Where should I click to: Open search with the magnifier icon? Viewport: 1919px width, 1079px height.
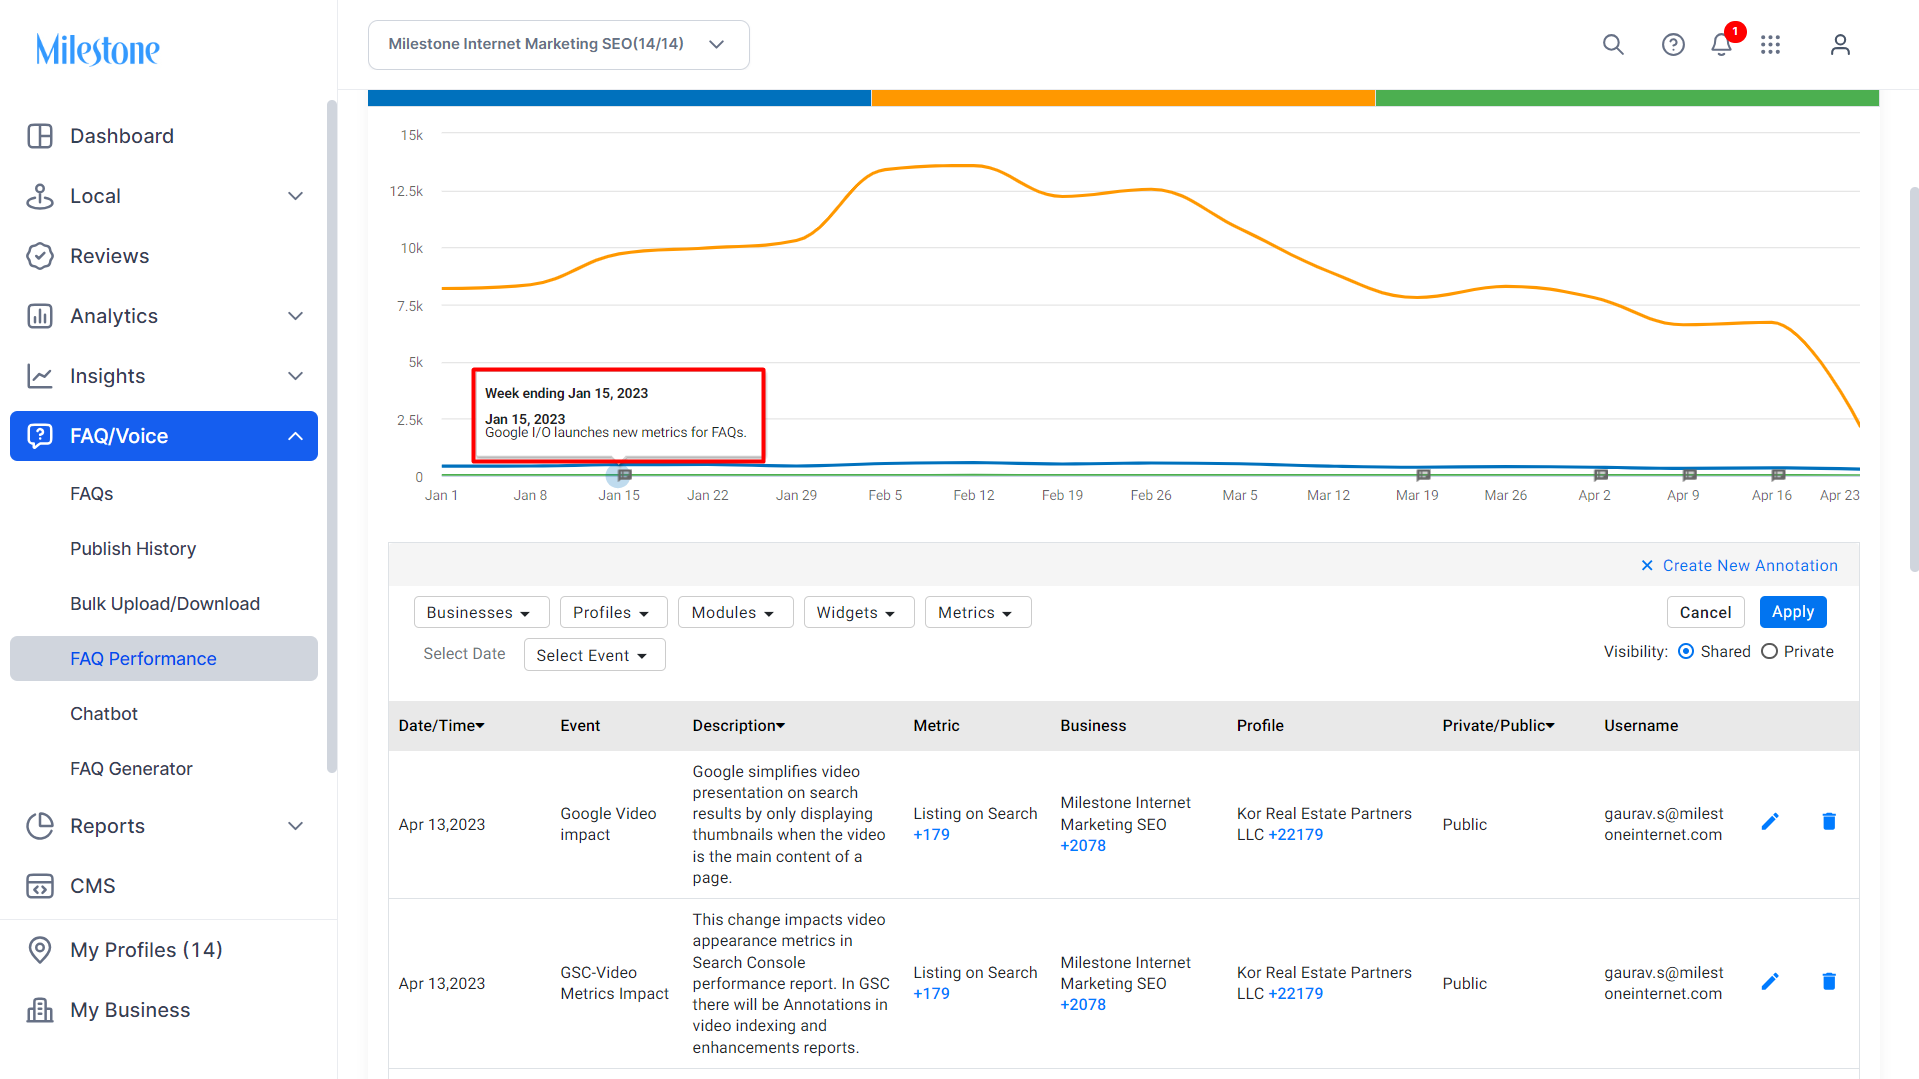1613,45
